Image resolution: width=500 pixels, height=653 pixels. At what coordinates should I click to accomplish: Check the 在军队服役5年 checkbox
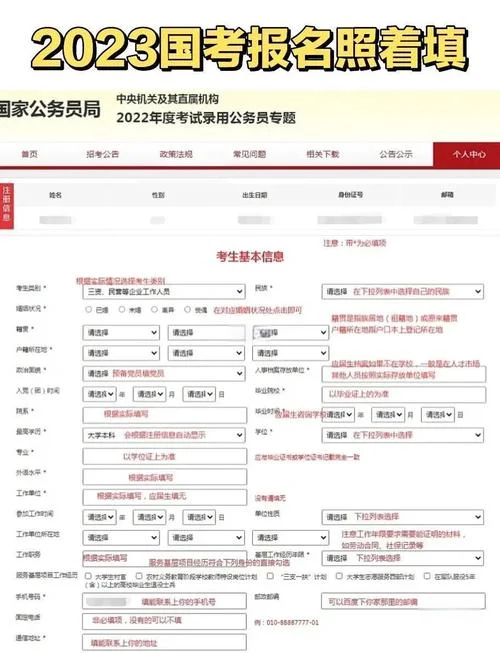(x=427, y=576)
